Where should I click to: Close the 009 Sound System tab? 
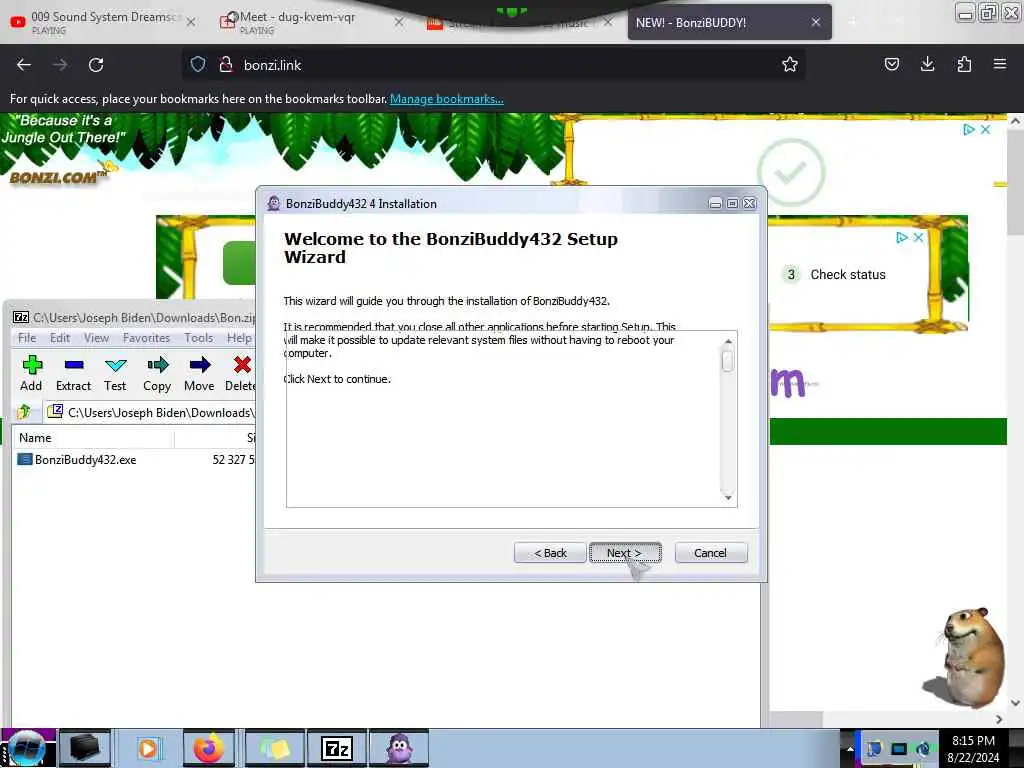pyautogui.click(x=191, y=22)
